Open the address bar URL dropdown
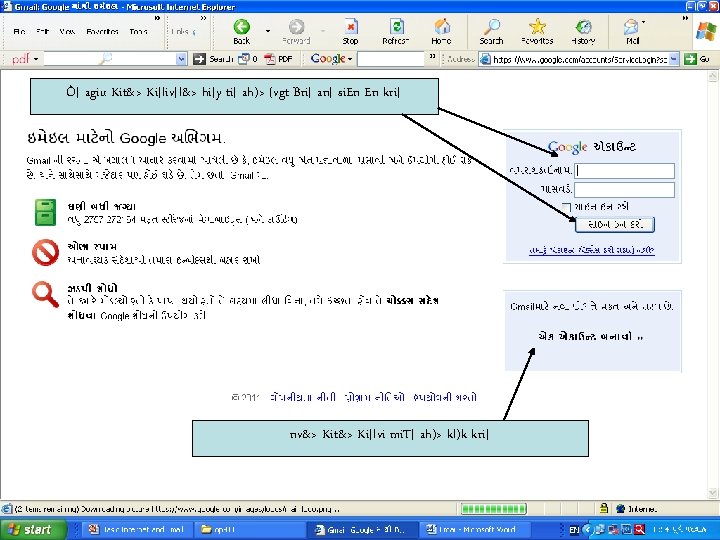Viewport: 720px width, 540px height. point(674,59)
